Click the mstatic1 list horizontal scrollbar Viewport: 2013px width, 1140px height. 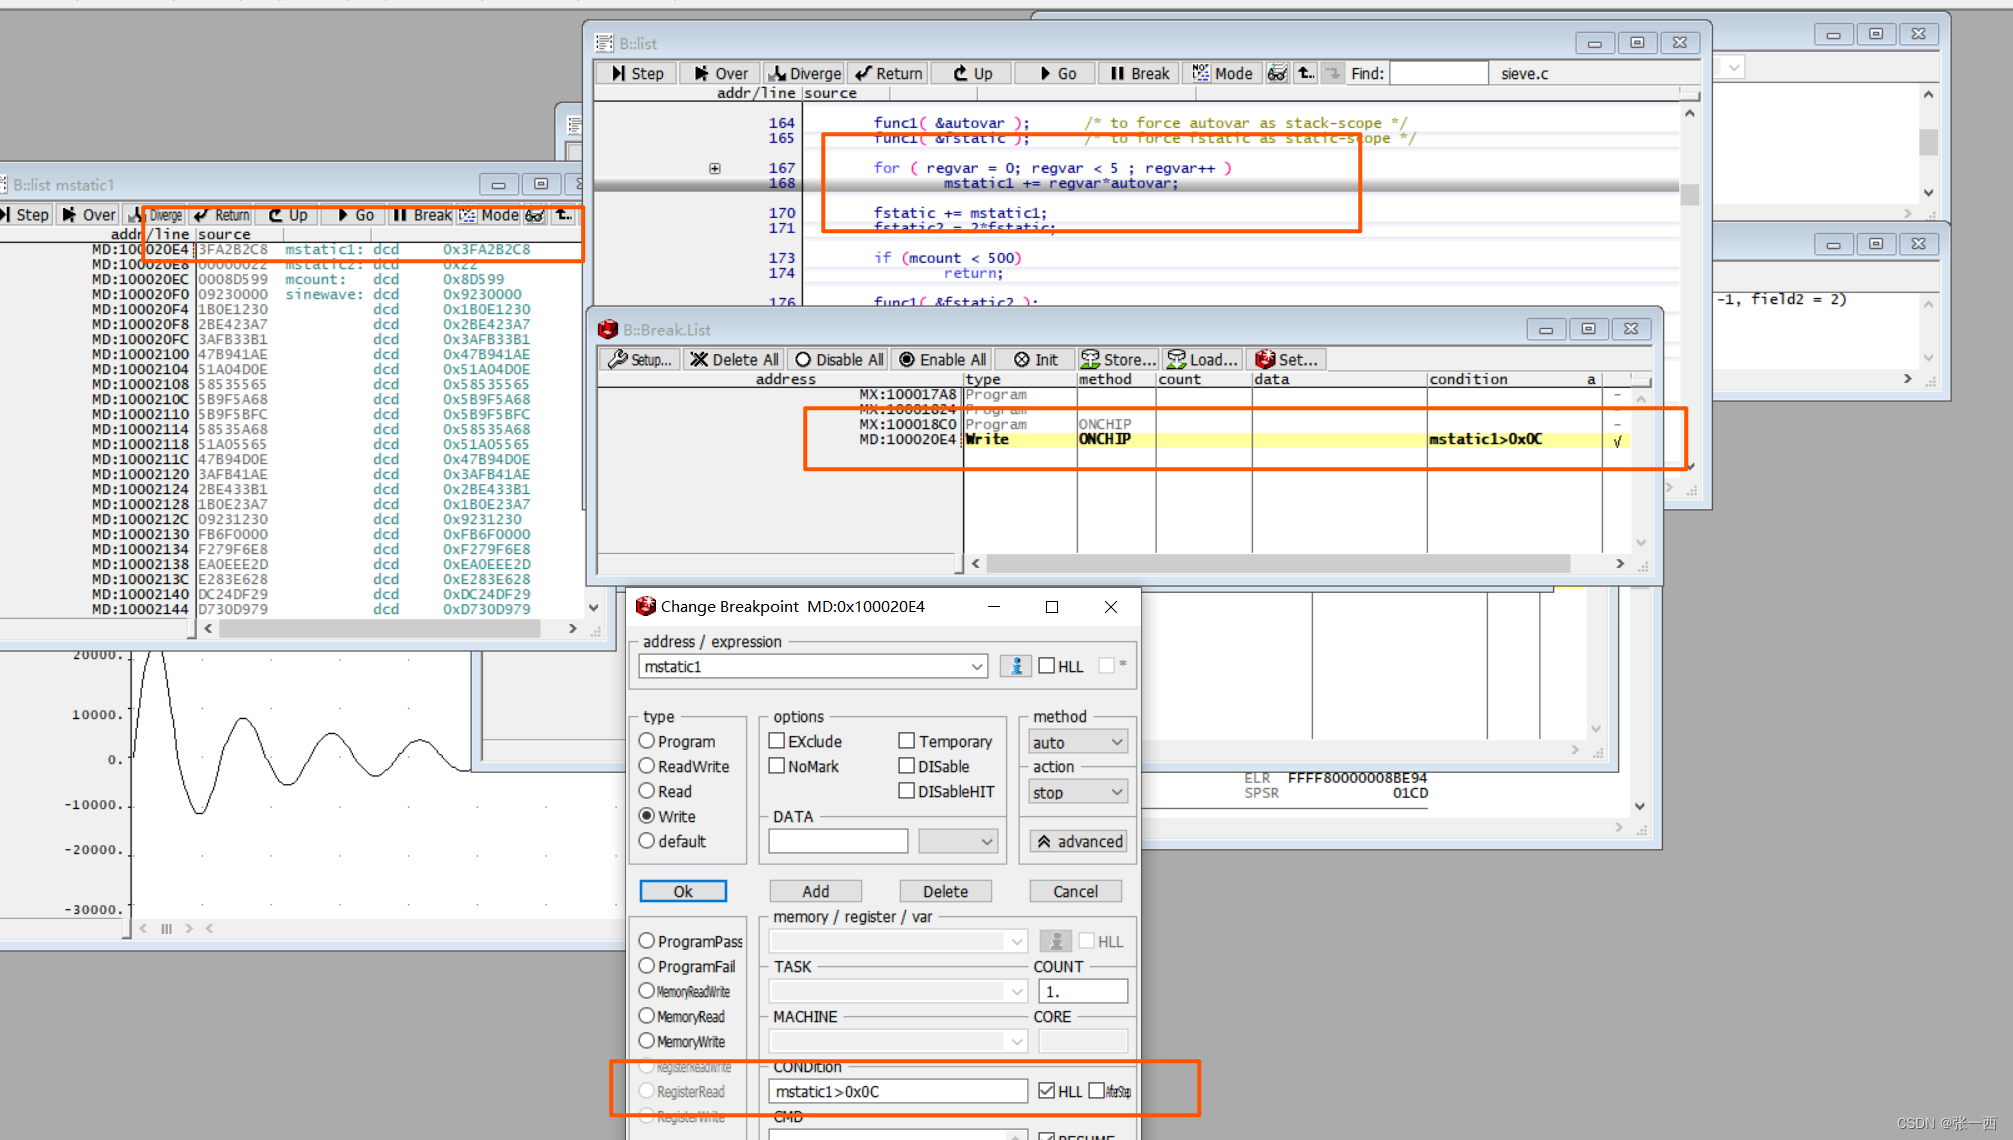379,629
